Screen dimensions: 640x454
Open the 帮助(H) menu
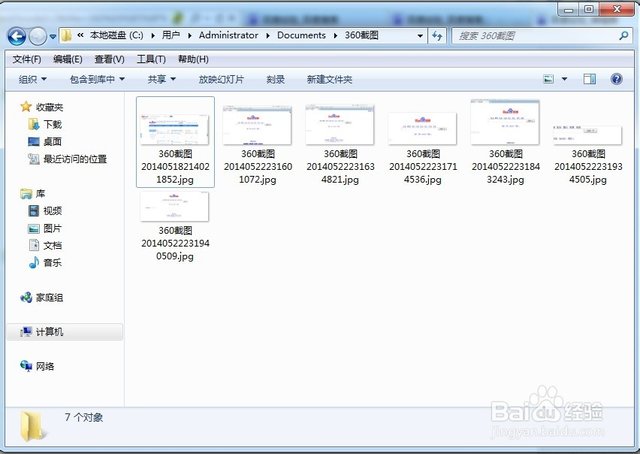tap(193, 59)
